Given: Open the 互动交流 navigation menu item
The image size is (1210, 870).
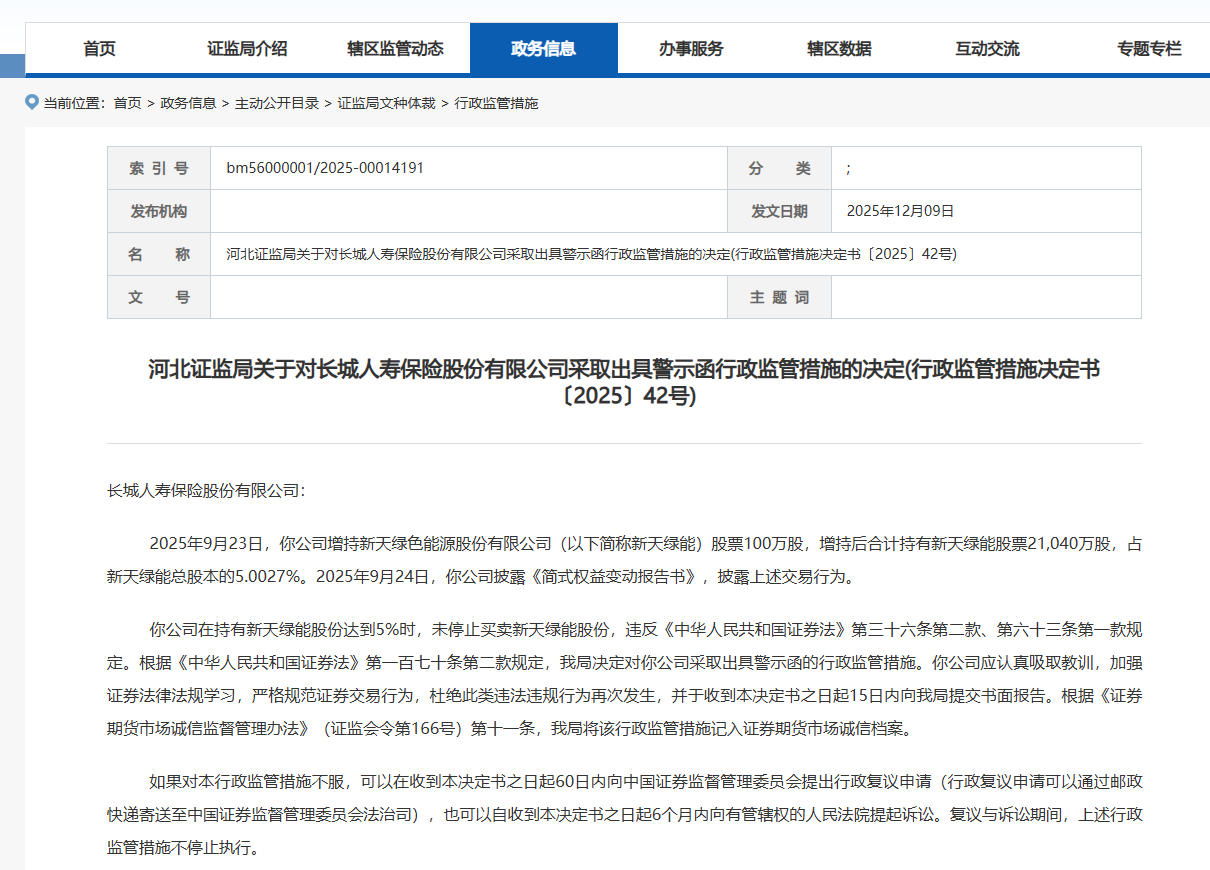Looking at the screenshot, I should point(986,47).
